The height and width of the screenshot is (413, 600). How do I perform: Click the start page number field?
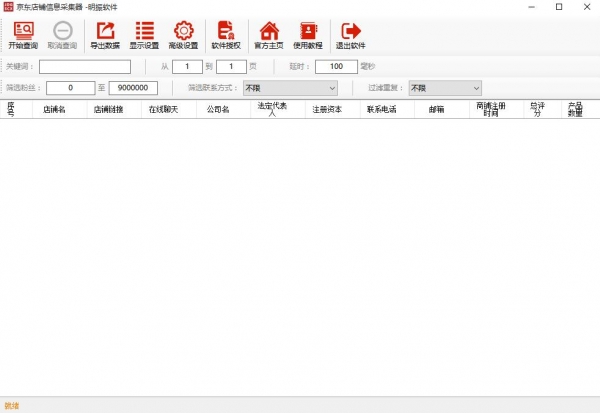tap(187, 67)
